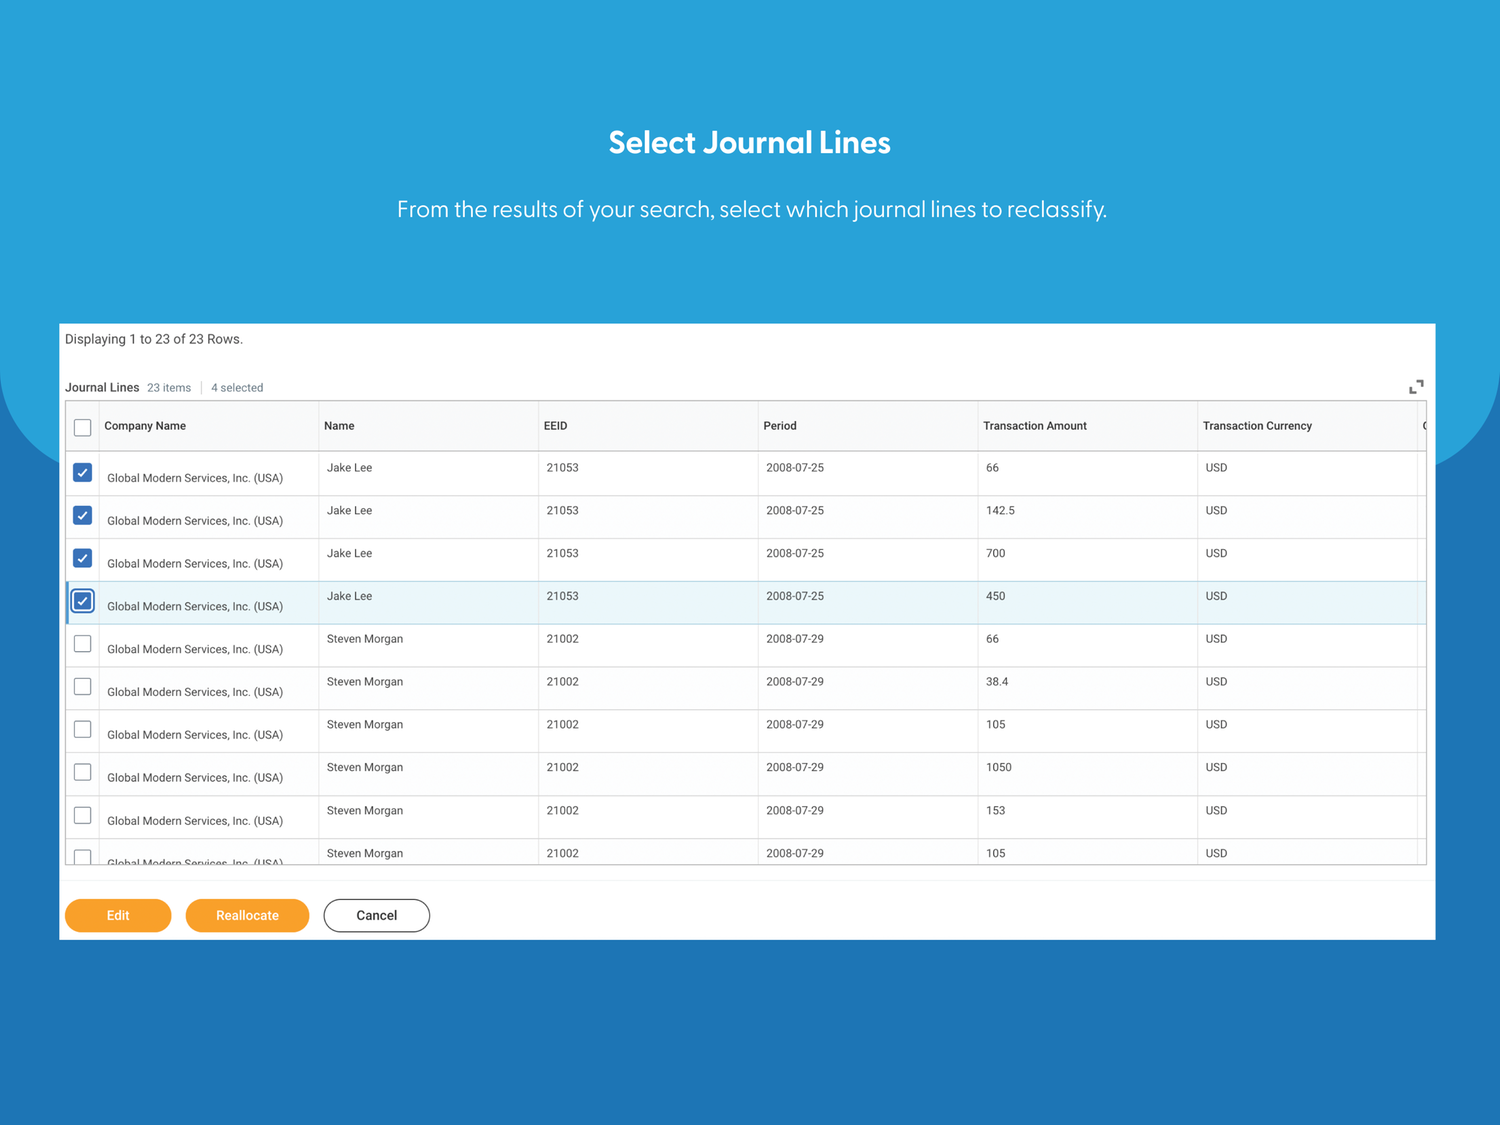Click the Reallocate button

pos(247,915)
